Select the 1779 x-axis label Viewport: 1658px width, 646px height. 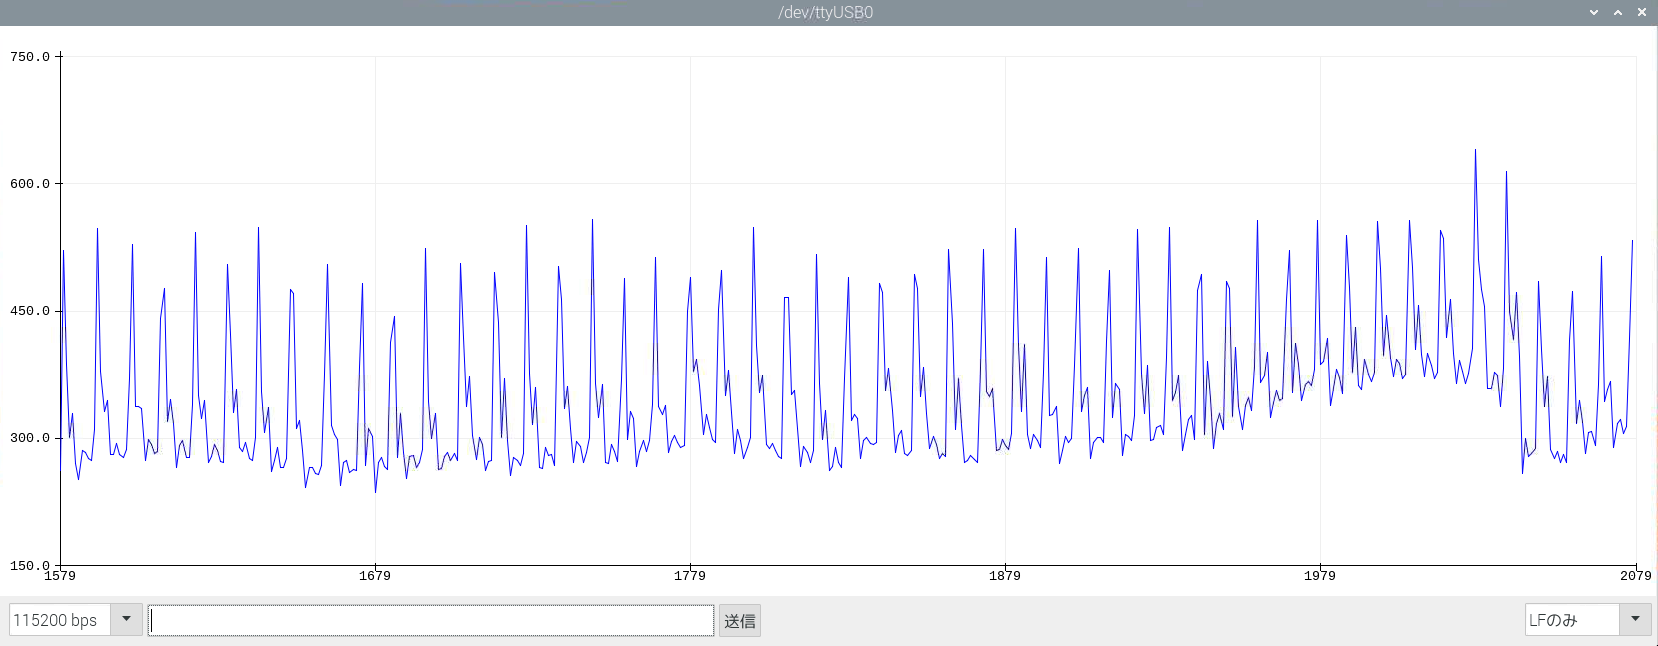(x=690, y=576)
